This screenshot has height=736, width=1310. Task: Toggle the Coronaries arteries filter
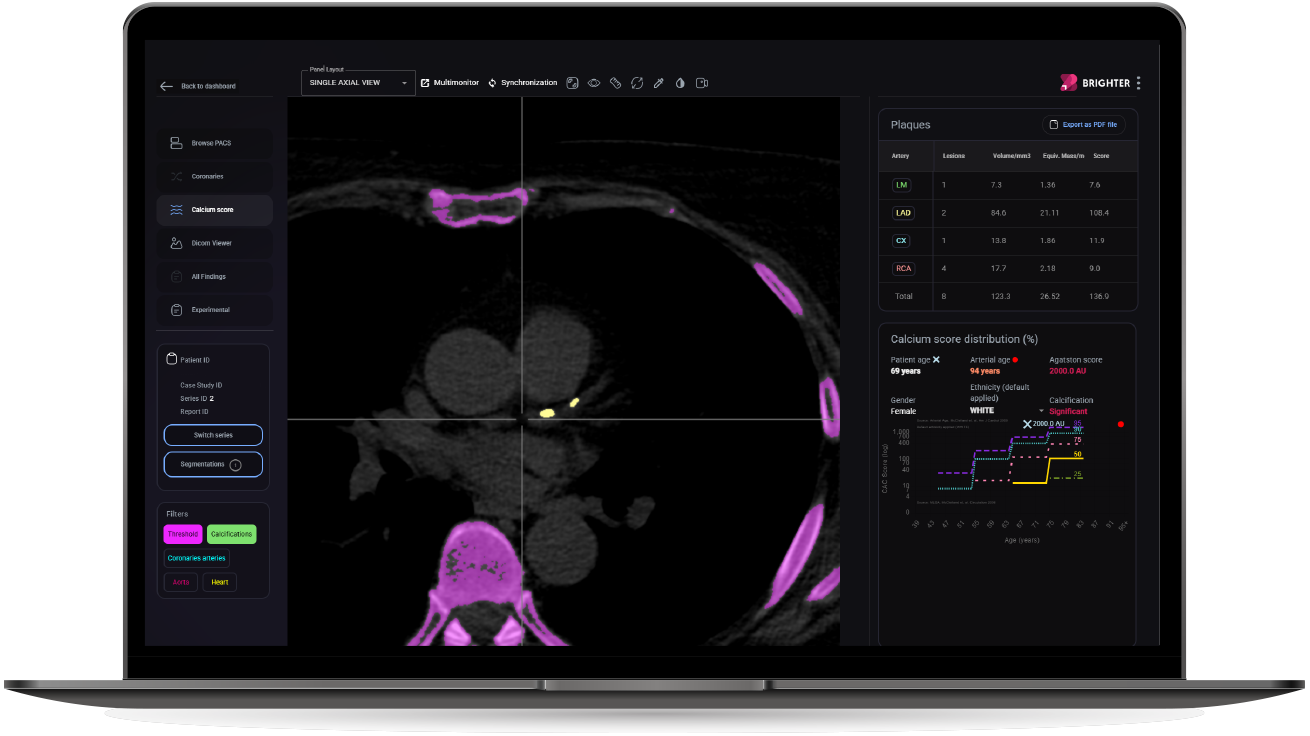[x=197, y=558]
